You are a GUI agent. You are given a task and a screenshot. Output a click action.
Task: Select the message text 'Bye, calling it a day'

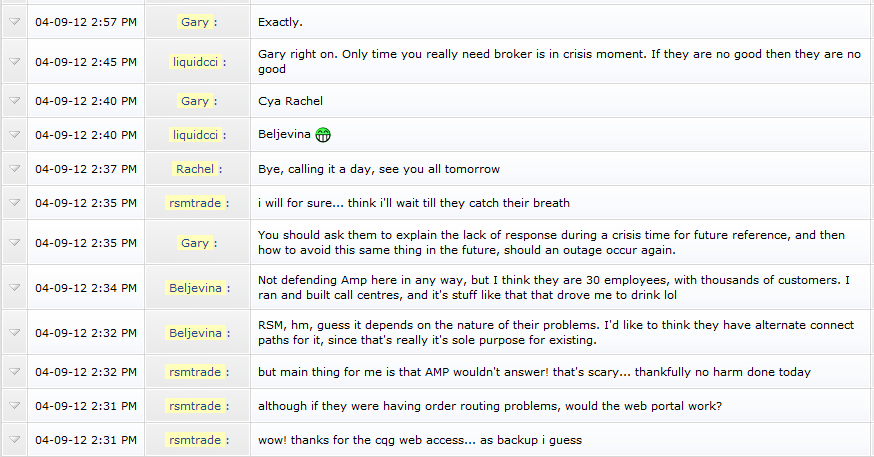(315, 169)
